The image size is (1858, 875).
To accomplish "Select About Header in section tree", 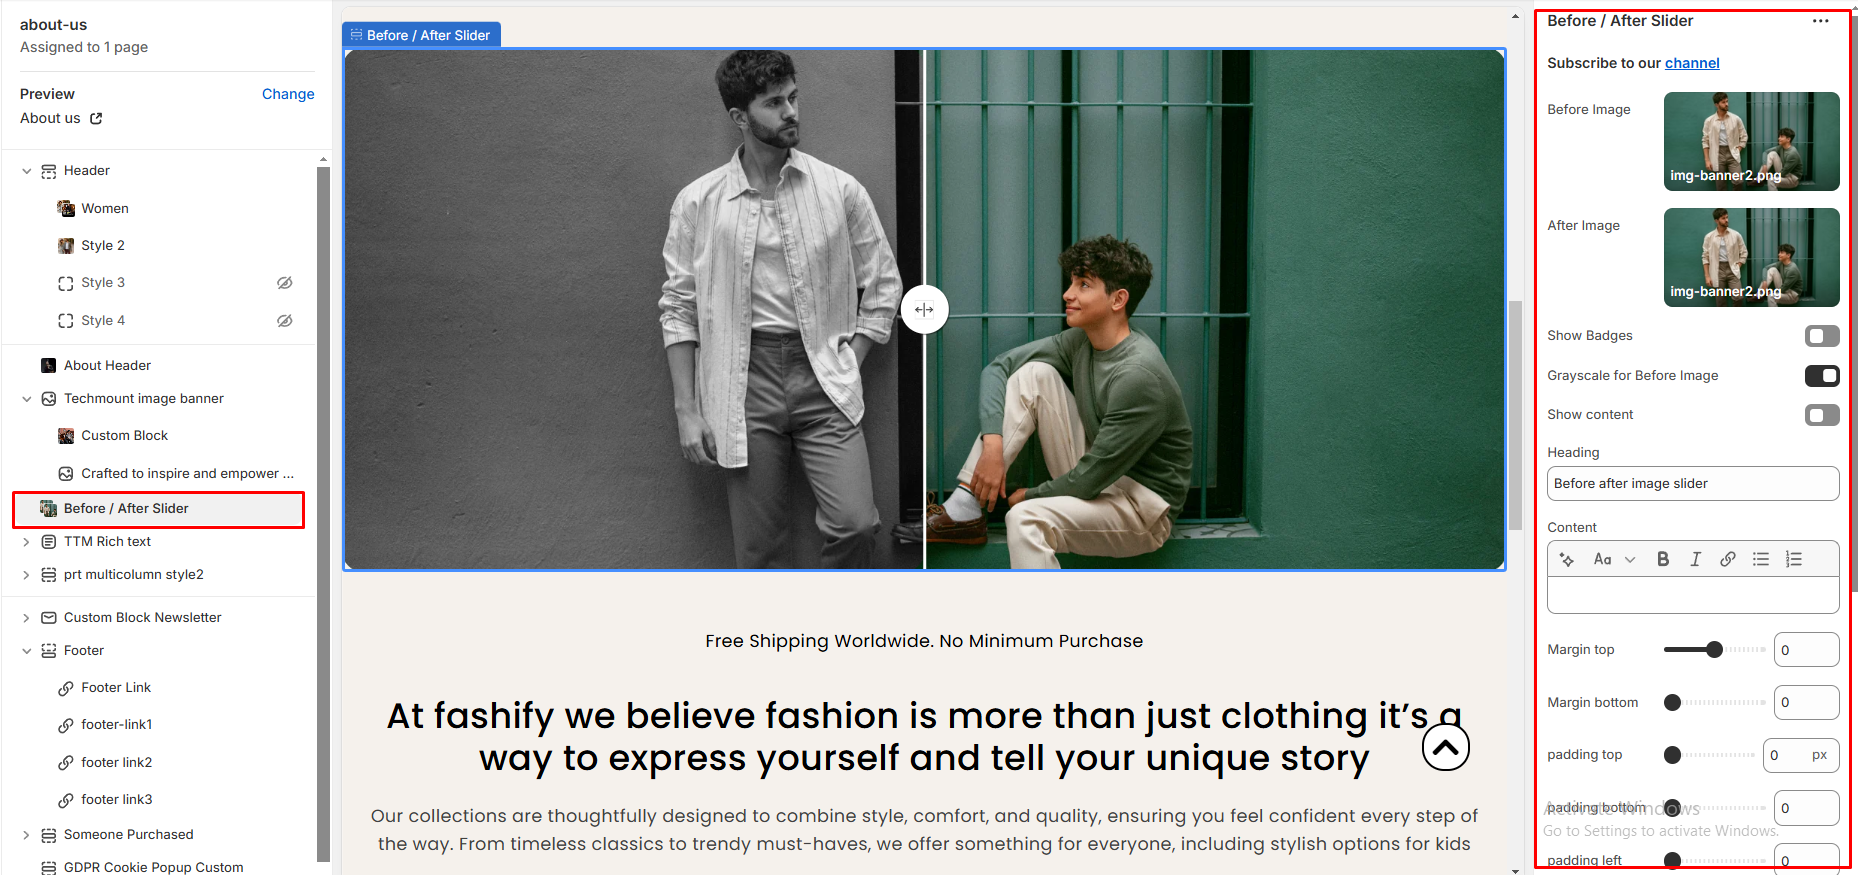I will tap(107, 365).
